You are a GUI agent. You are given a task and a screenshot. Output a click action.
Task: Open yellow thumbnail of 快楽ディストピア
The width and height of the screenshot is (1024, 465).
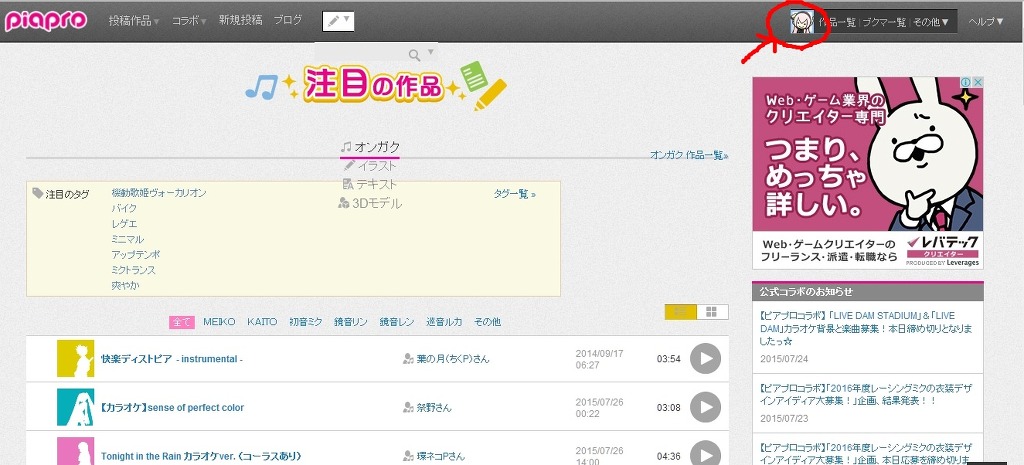pyautogui.click(x=75, y=359)
